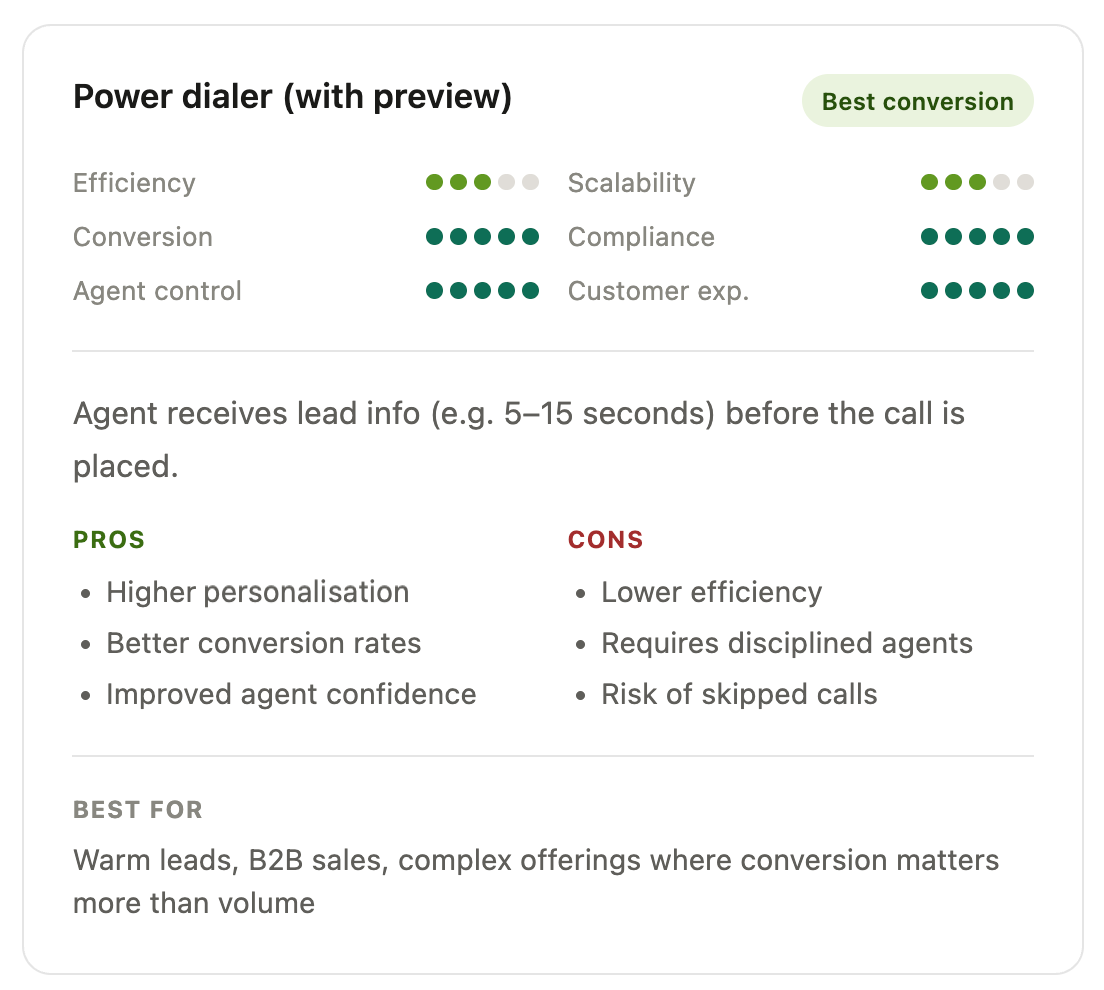Select the Customer exp. rating dots
This screenshot has width=1104, height=990.
(x=977, y=290)
